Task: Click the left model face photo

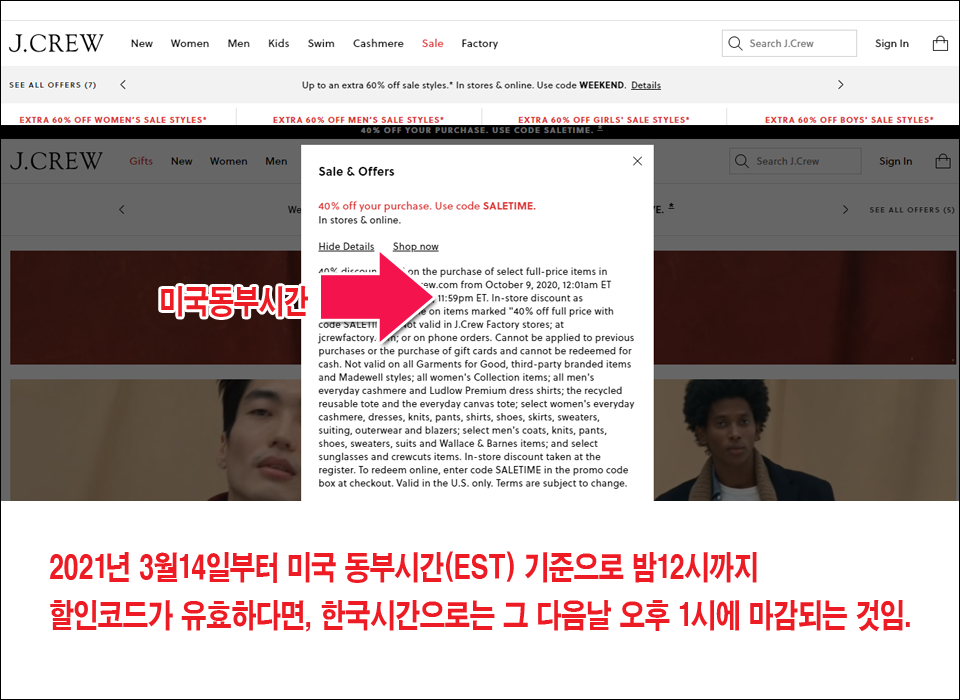Action: coord(156,440)
